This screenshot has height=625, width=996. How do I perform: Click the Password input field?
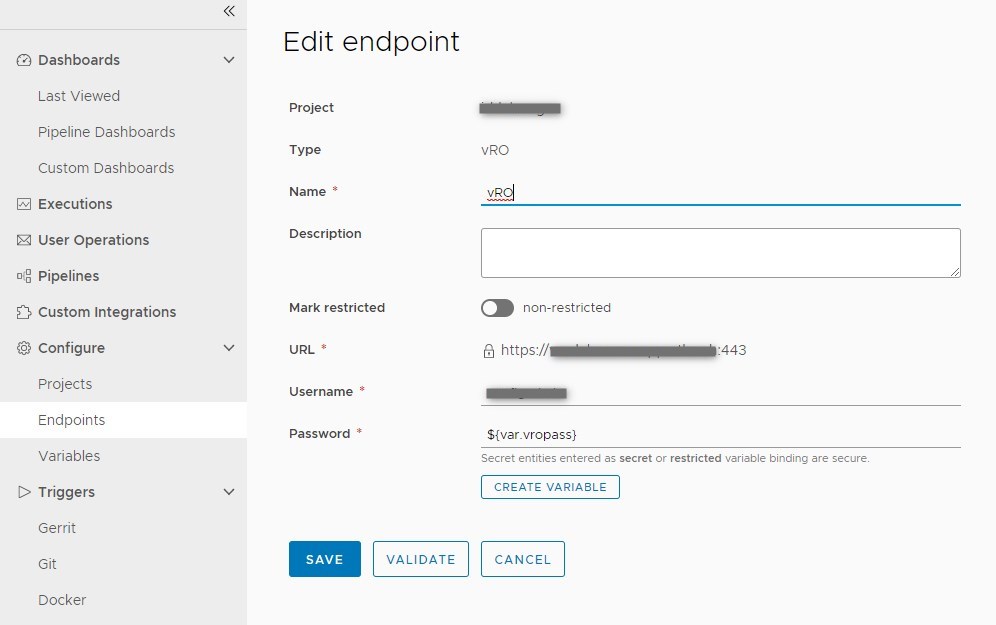point(720,434)
